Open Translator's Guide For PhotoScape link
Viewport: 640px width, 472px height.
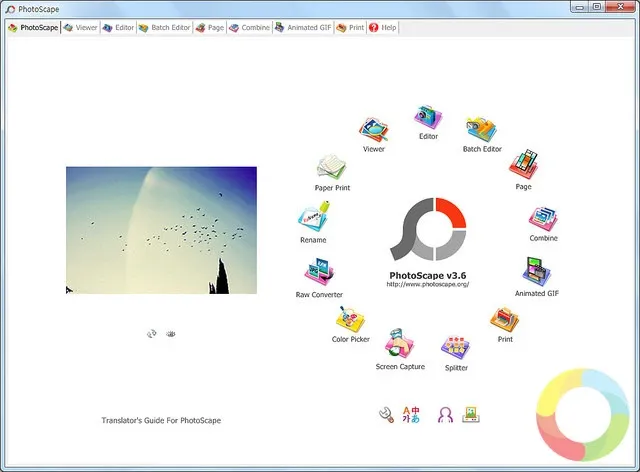pos(161,420)
